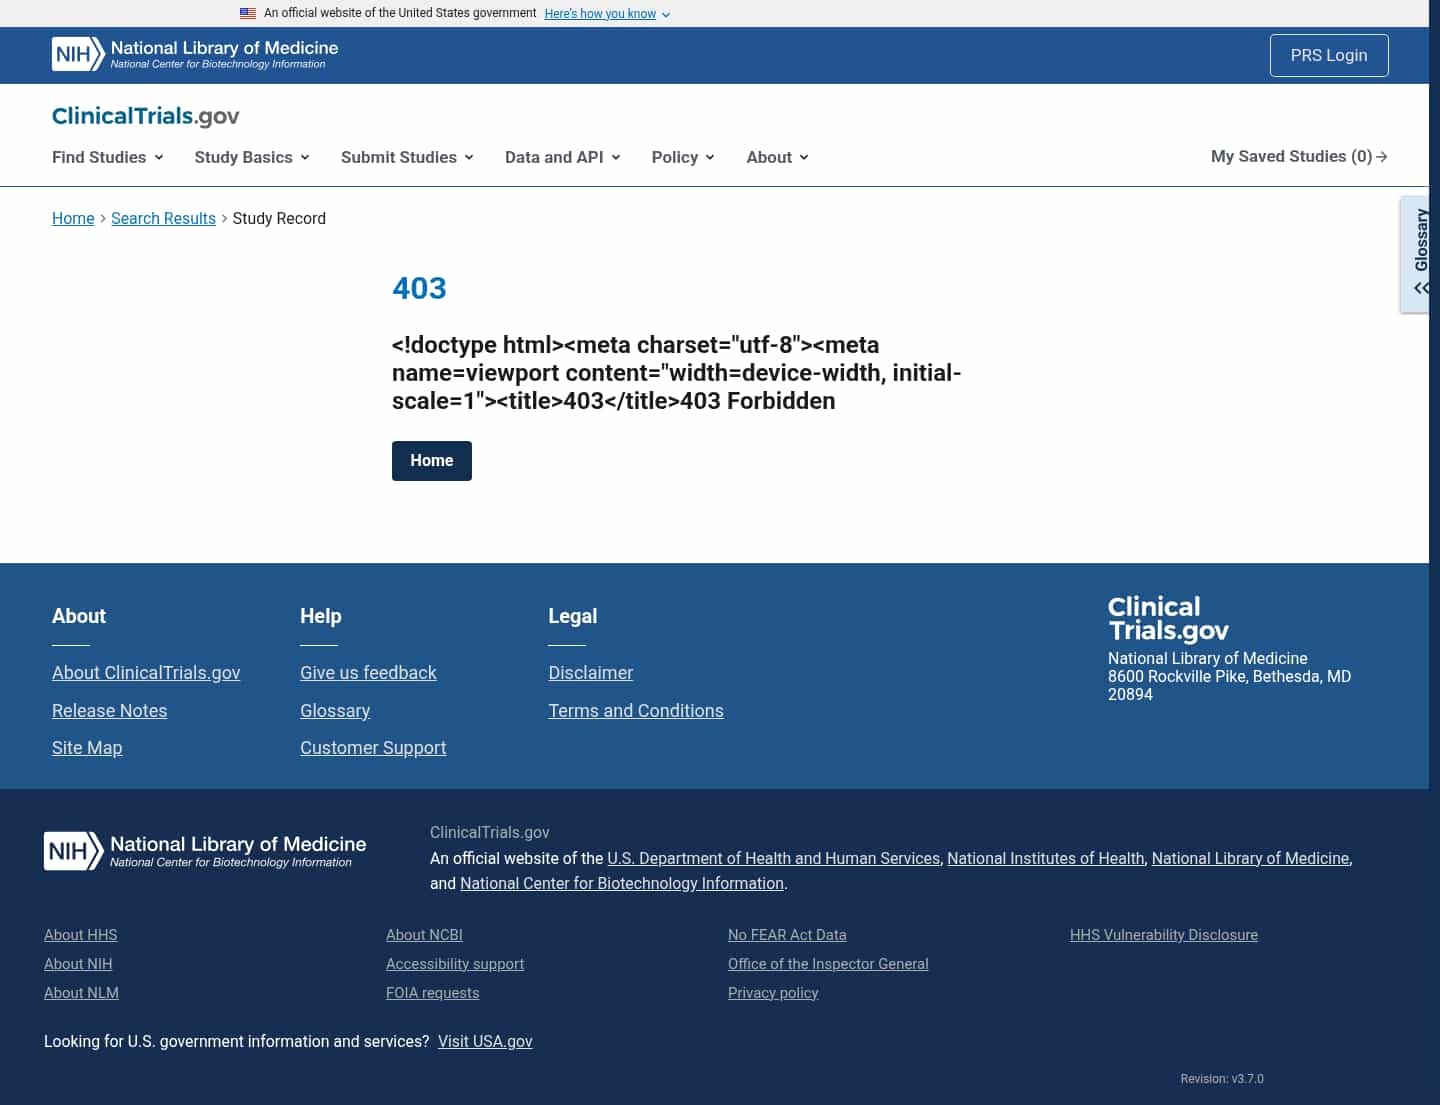Click Visit USA.gov link
This screenshot has width=1440, height=1105.
coord(485,1041)
